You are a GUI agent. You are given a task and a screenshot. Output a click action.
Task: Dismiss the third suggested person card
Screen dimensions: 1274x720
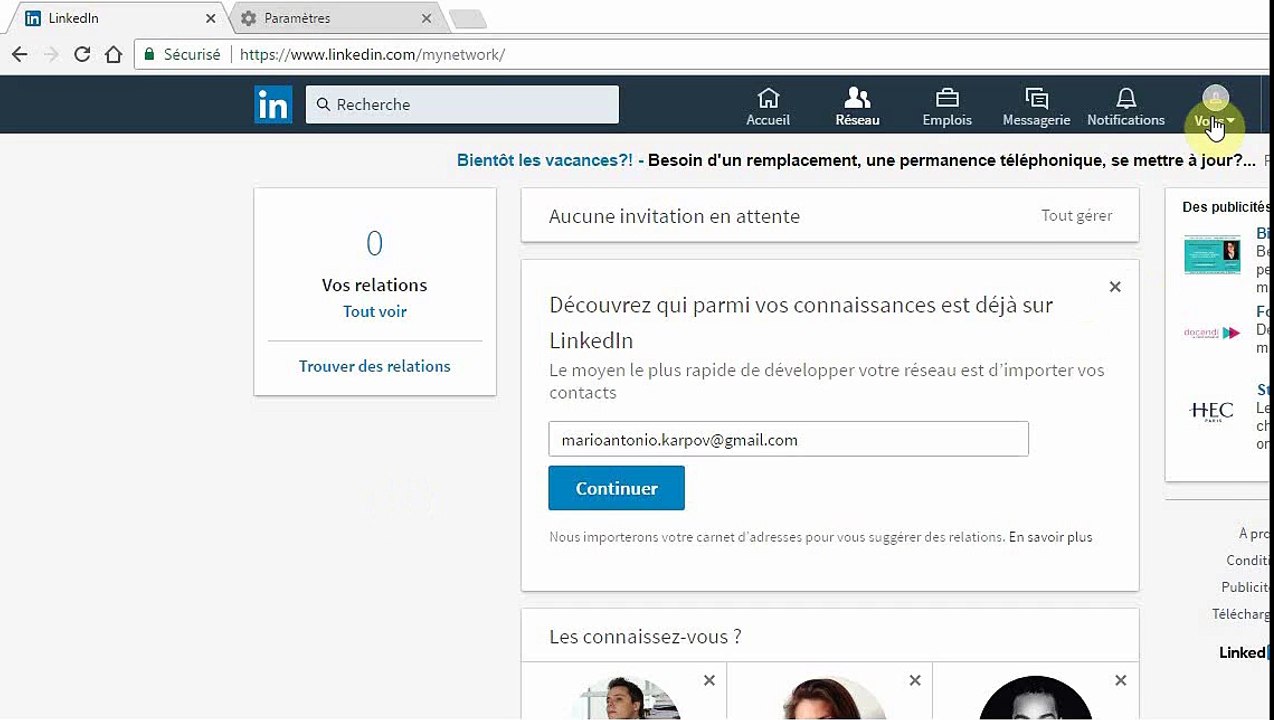point(1120,680)
